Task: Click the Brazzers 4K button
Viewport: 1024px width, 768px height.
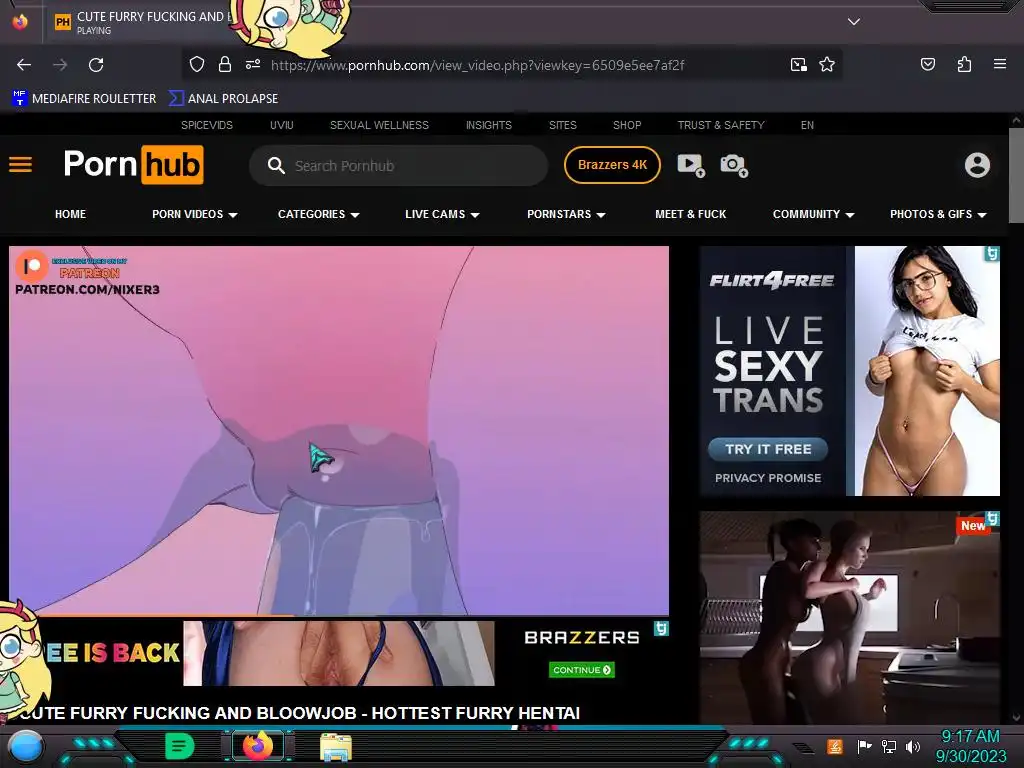Action: (612, 165)
